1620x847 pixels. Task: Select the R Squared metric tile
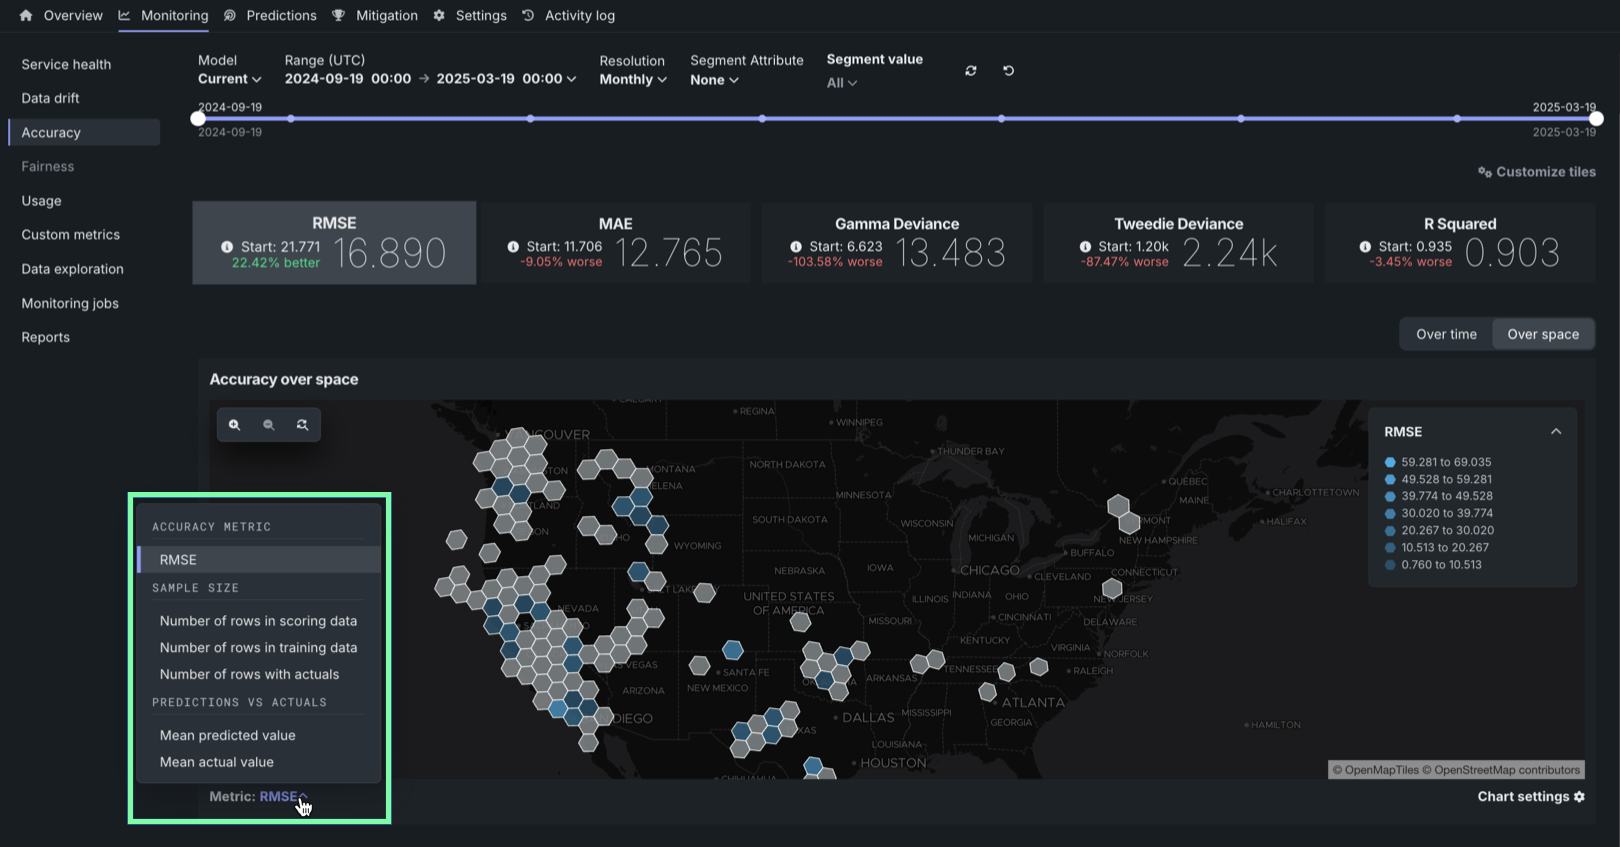pyautogui.click(x=1459, y=243)
